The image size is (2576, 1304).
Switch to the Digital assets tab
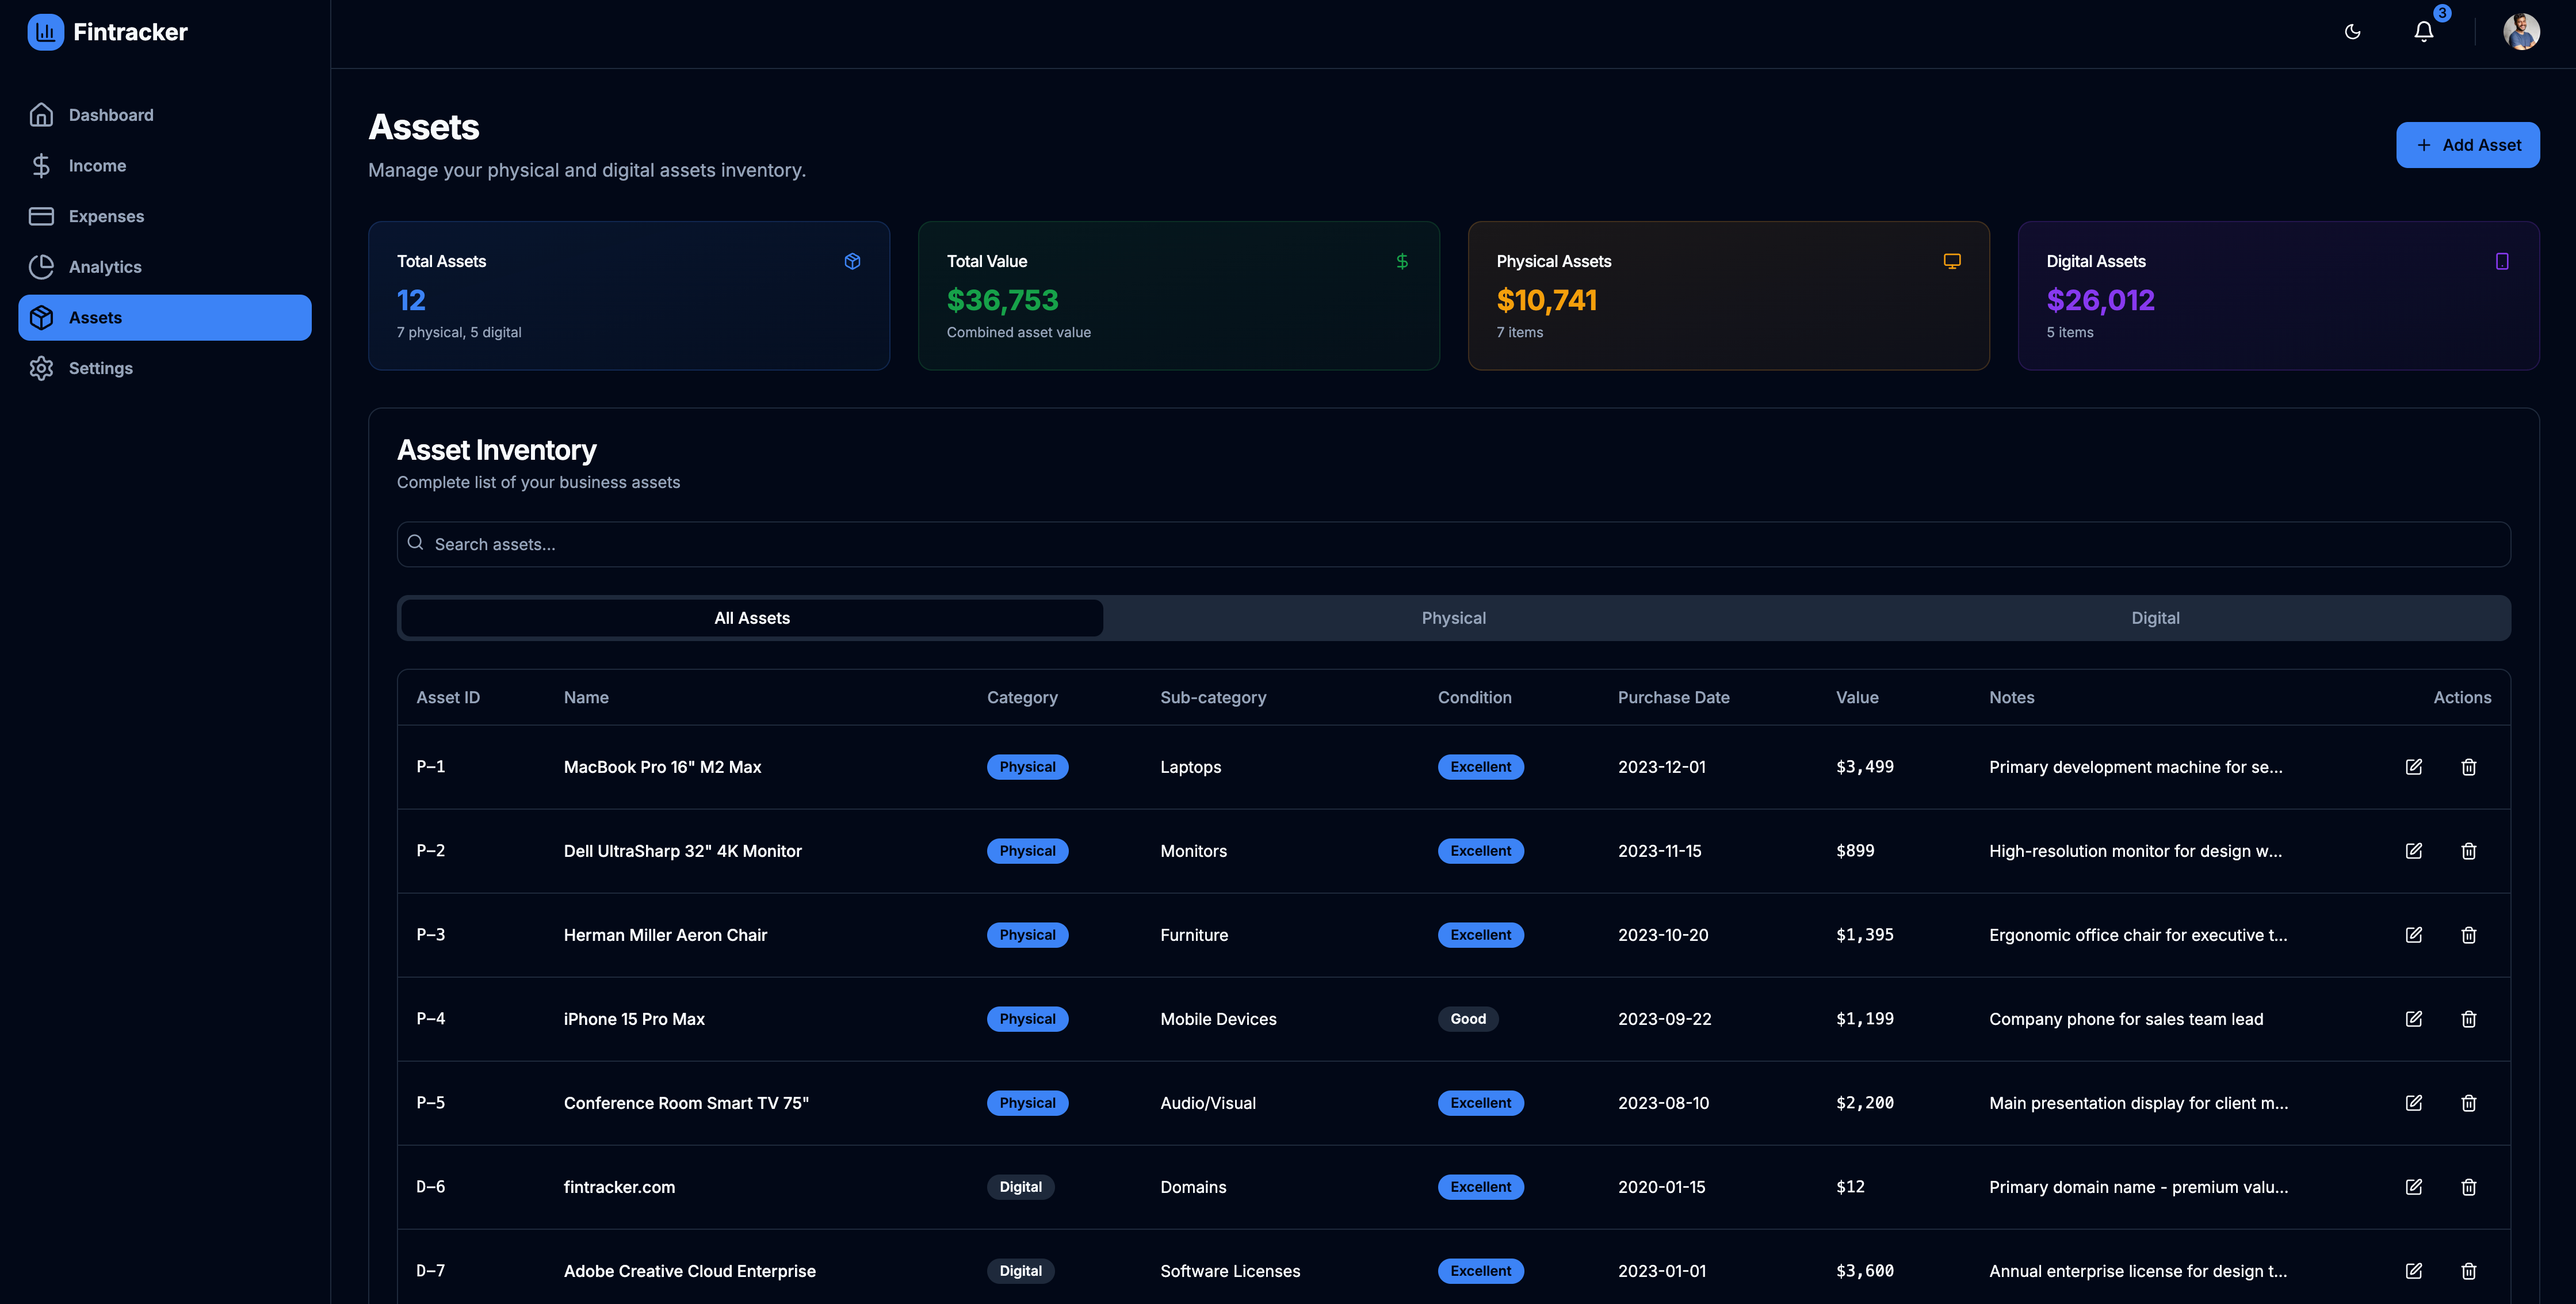[x=2154, y=618]
